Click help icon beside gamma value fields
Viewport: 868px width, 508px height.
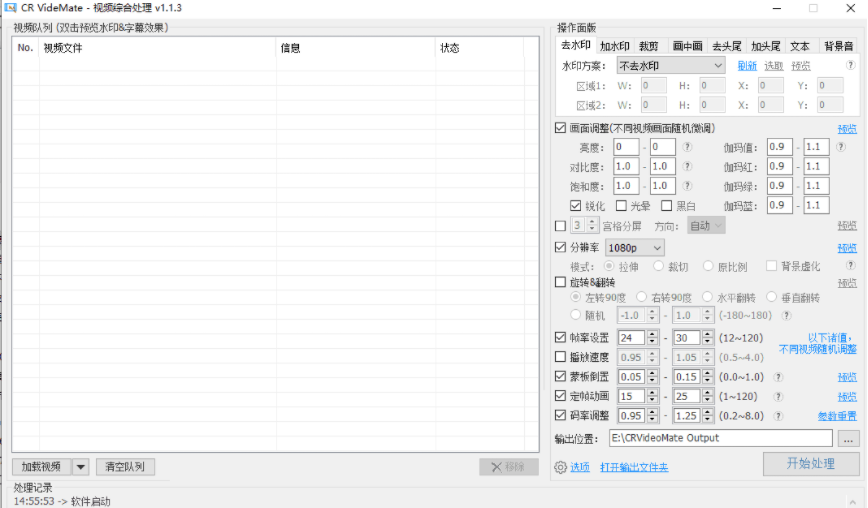point(840,147)
